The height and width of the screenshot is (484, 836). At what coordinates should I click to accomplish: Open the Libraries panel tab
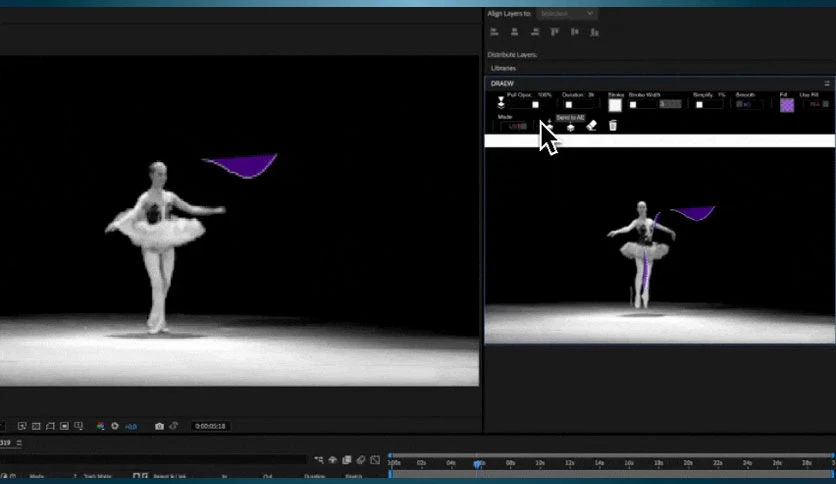click(503, 68)
